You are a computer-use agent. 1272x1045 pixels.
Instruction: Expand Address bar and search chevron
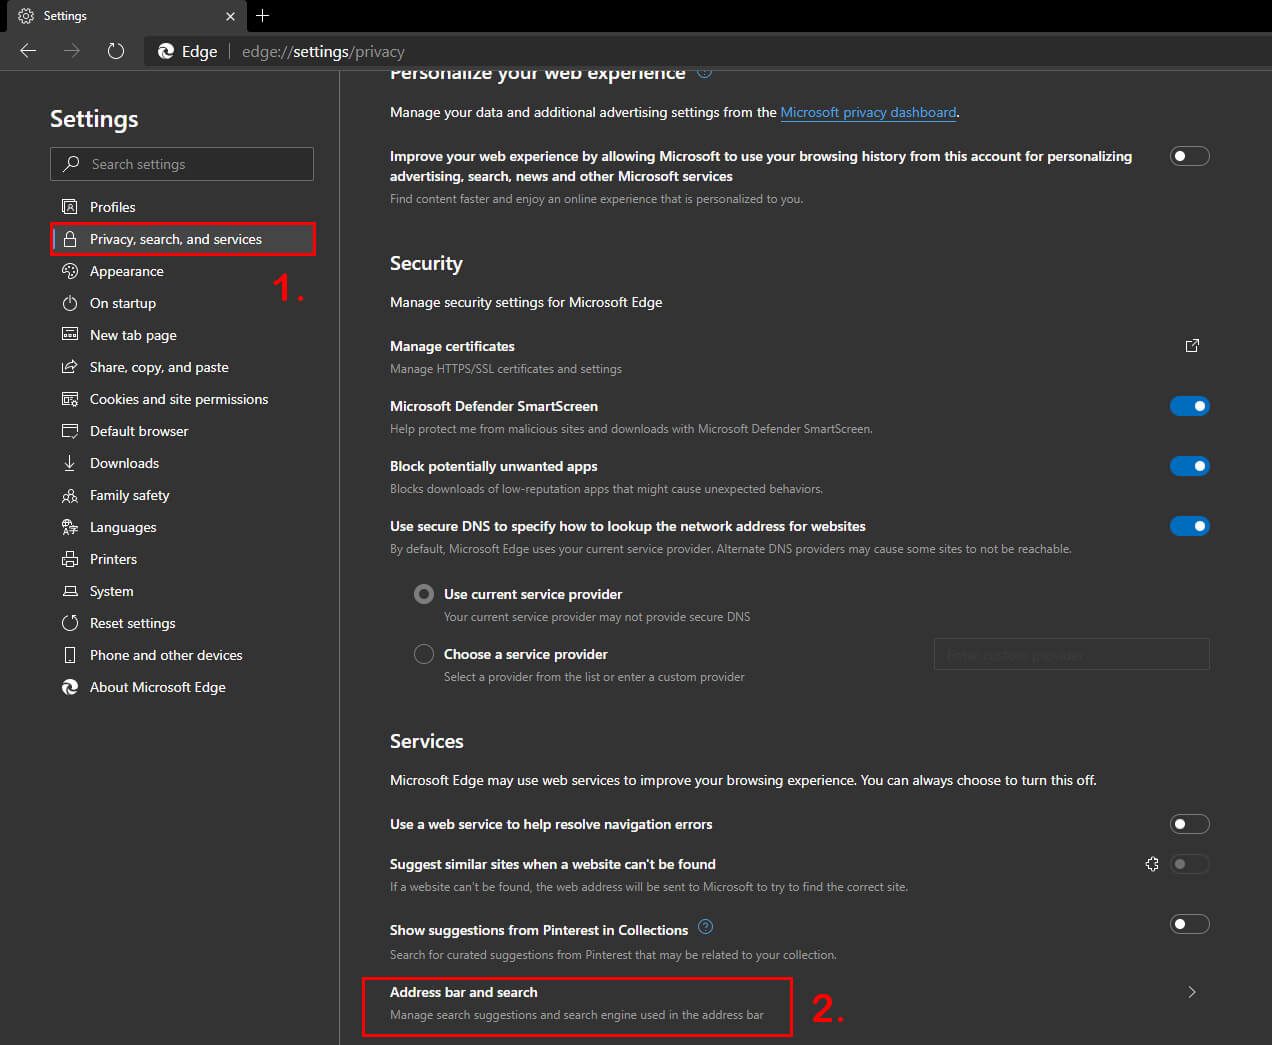coord(1192,992)
